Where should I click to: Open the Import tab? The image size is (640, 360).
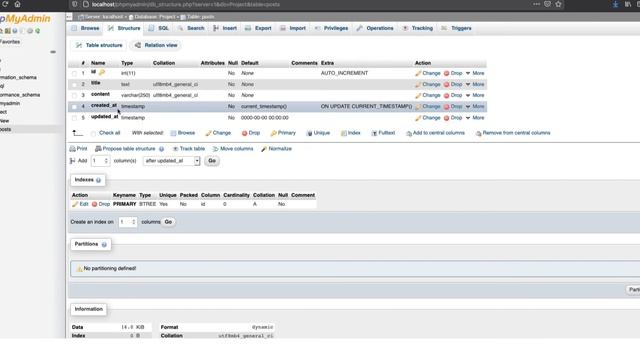click(x=293, y=28)
